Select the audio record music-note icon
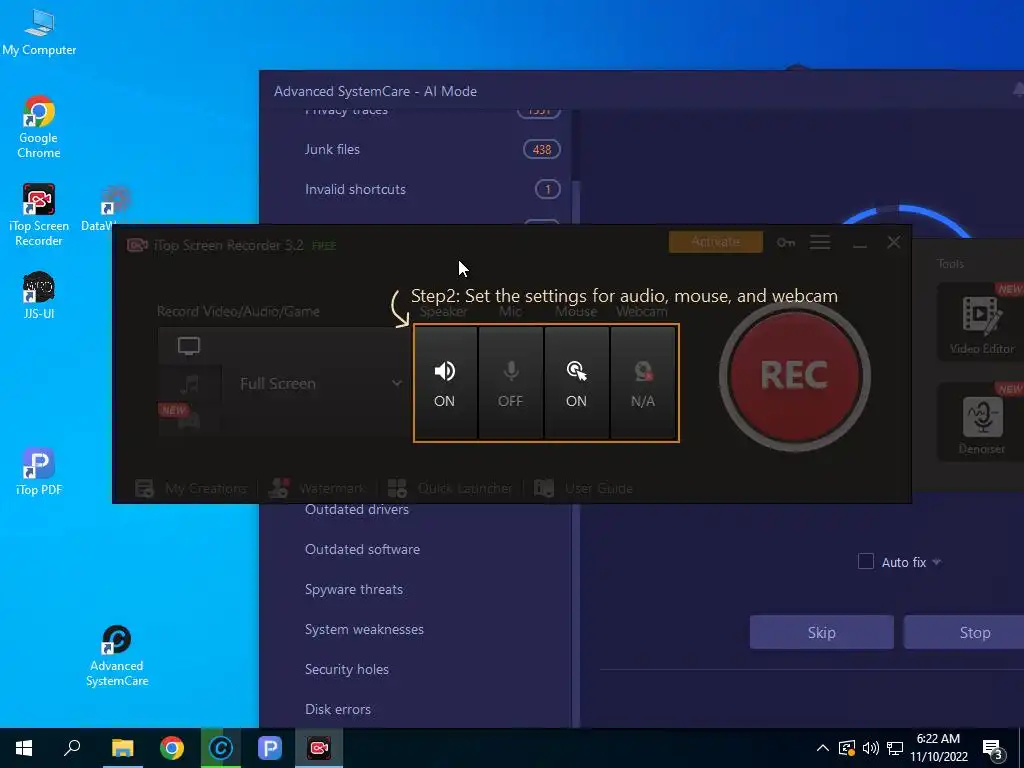This screenshot has height=768, width=1024. pos(189,383)
